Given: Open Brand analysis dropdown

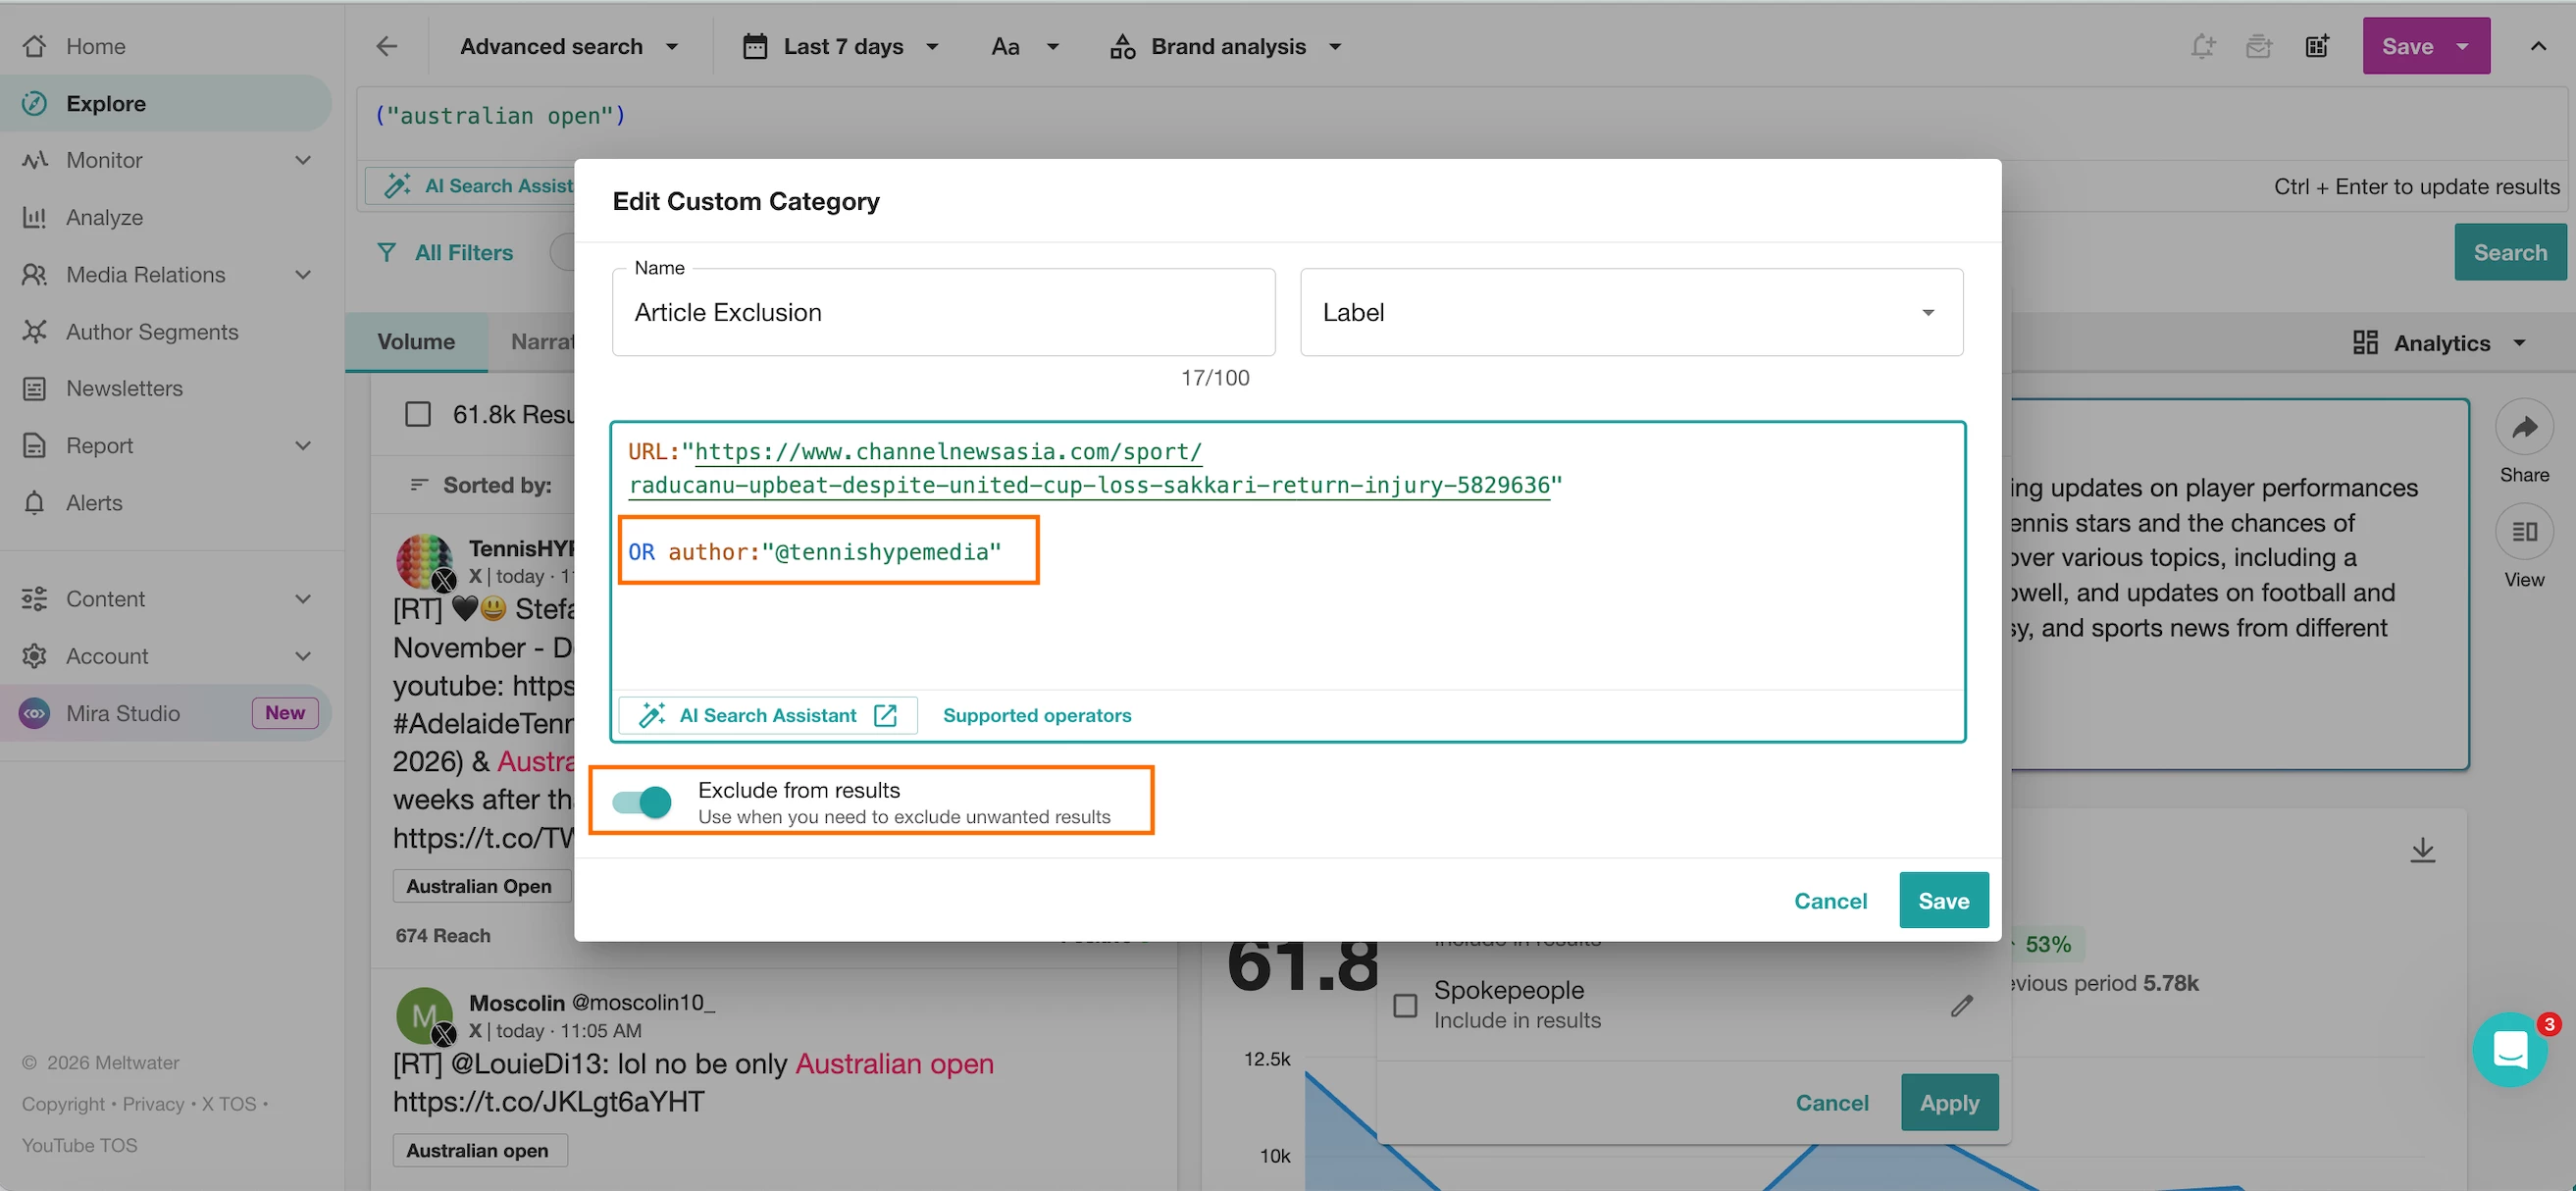Looking at the screenshot, I should pos(1226,46).
